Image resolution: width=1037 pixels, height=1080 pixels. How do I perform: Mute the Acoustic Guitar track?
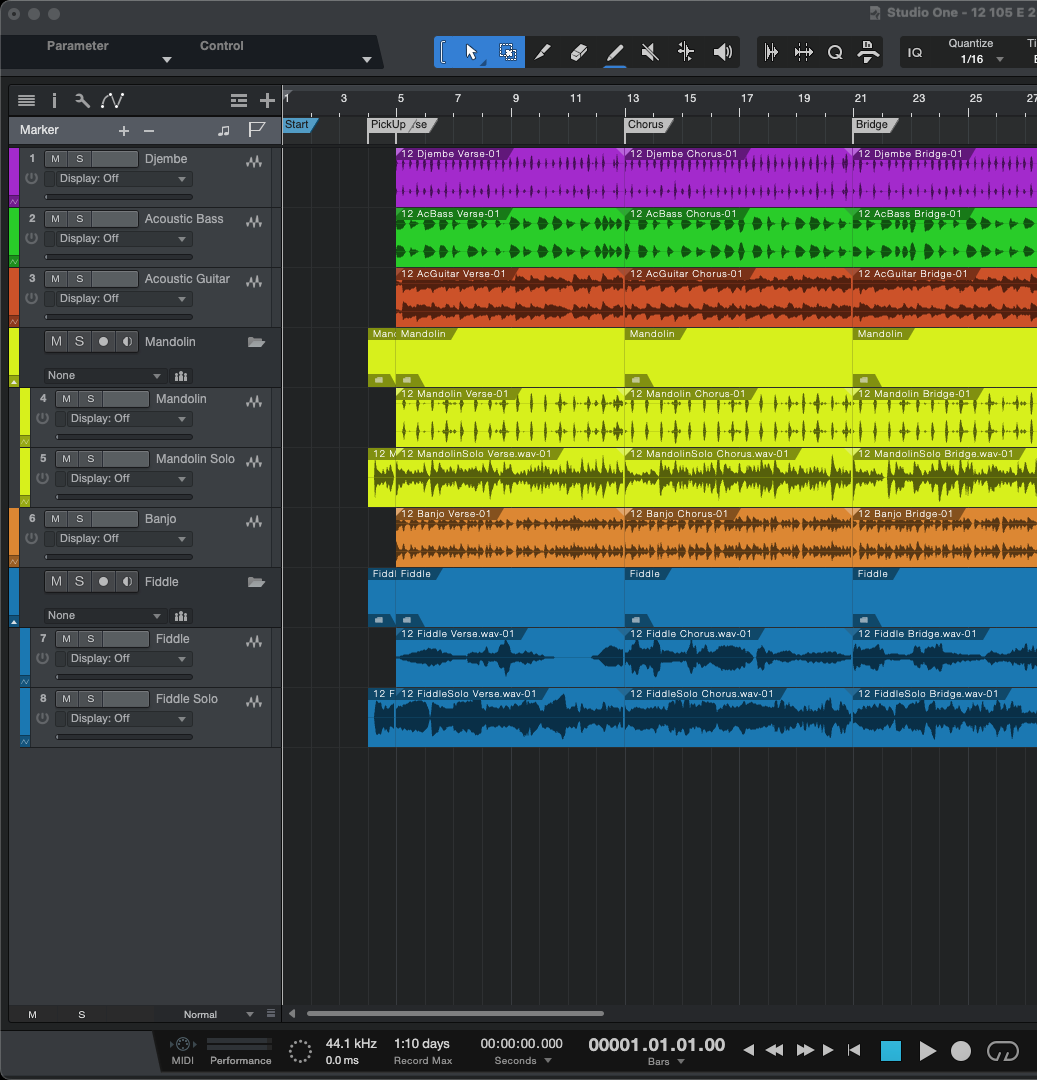click(x=56, y=279)
